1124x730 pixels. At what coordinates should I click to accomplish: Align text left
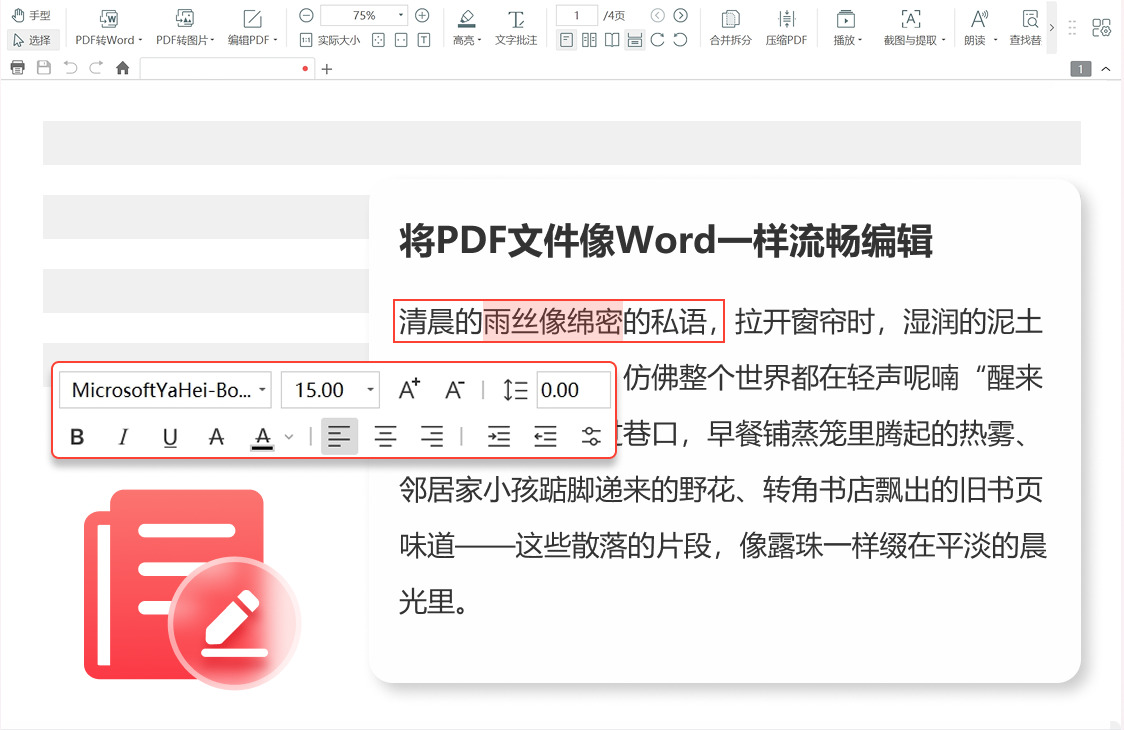click(x=339, y=436)
